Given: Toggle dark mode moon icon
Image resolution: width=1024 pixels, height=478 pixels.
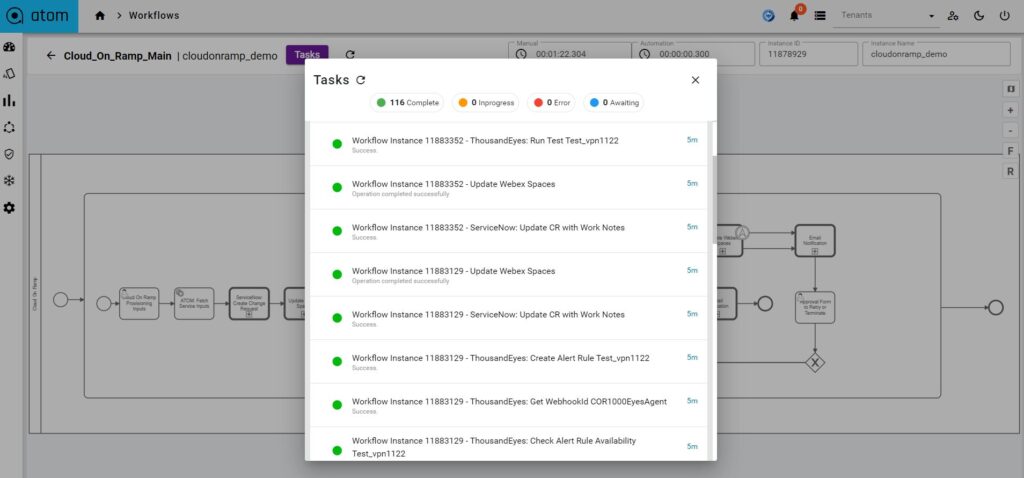Looking at the screenshot, I should 978,16.
